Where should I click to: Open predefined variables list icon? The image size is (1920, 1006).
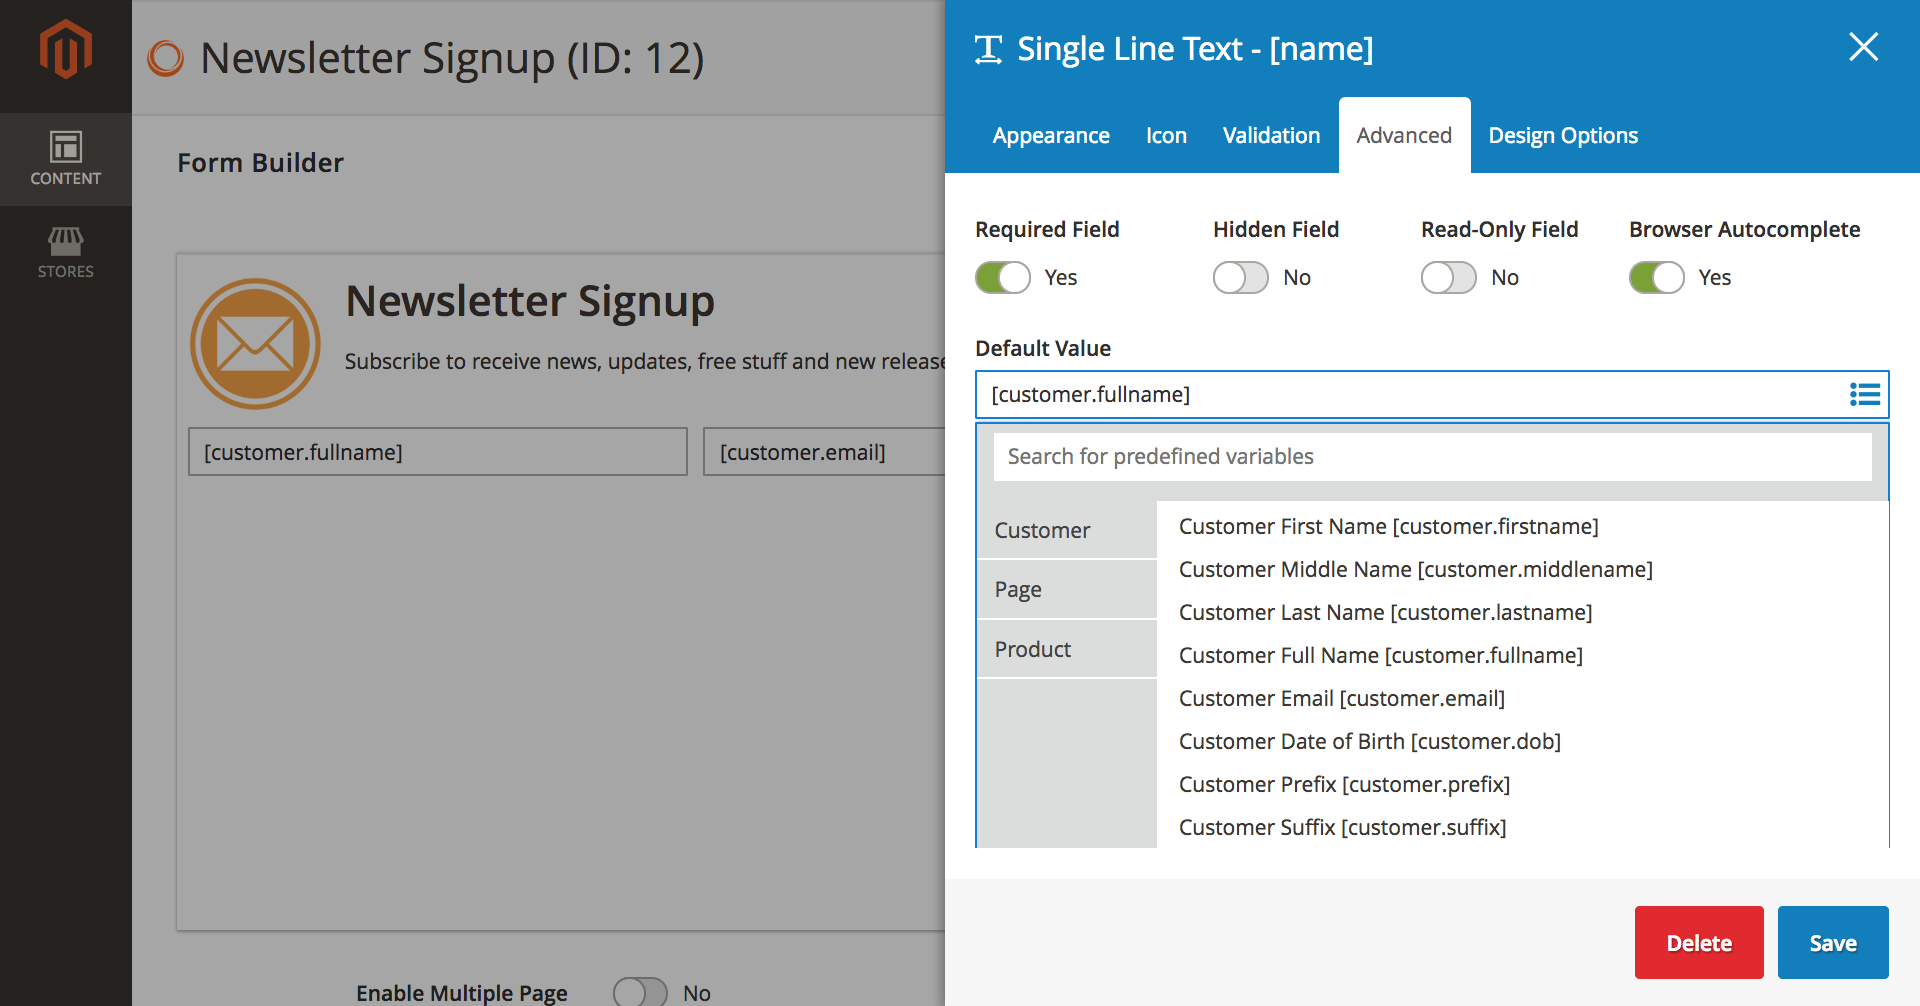[1864, 394]
